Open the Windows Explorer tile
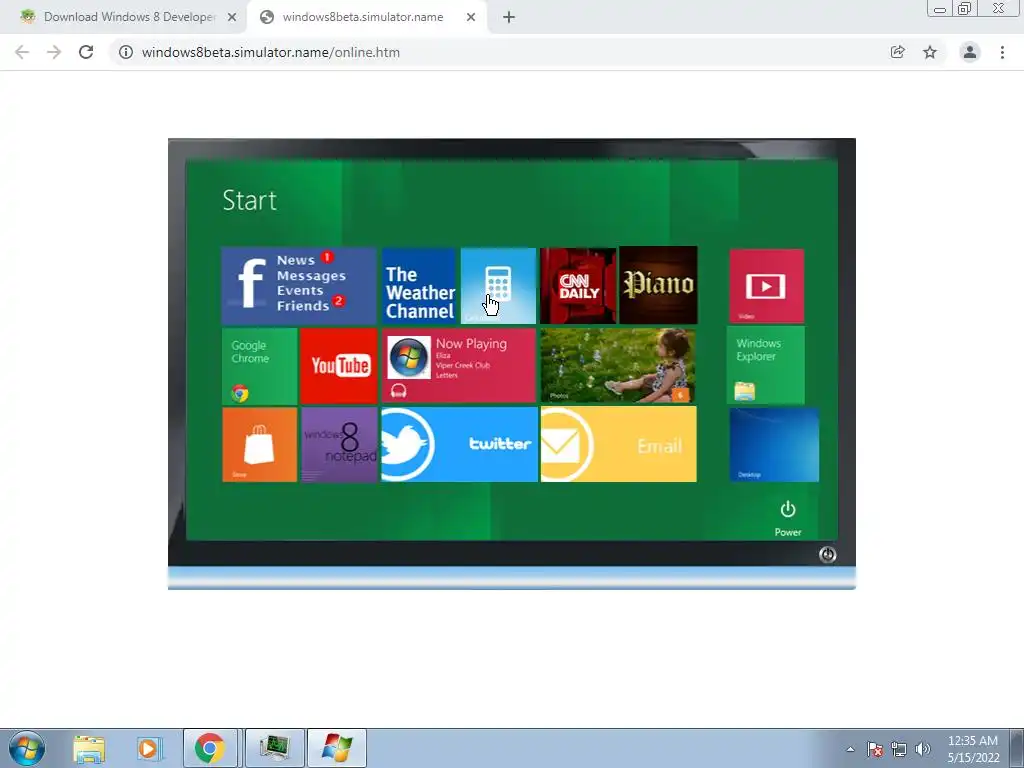 (x=766, y=366)
